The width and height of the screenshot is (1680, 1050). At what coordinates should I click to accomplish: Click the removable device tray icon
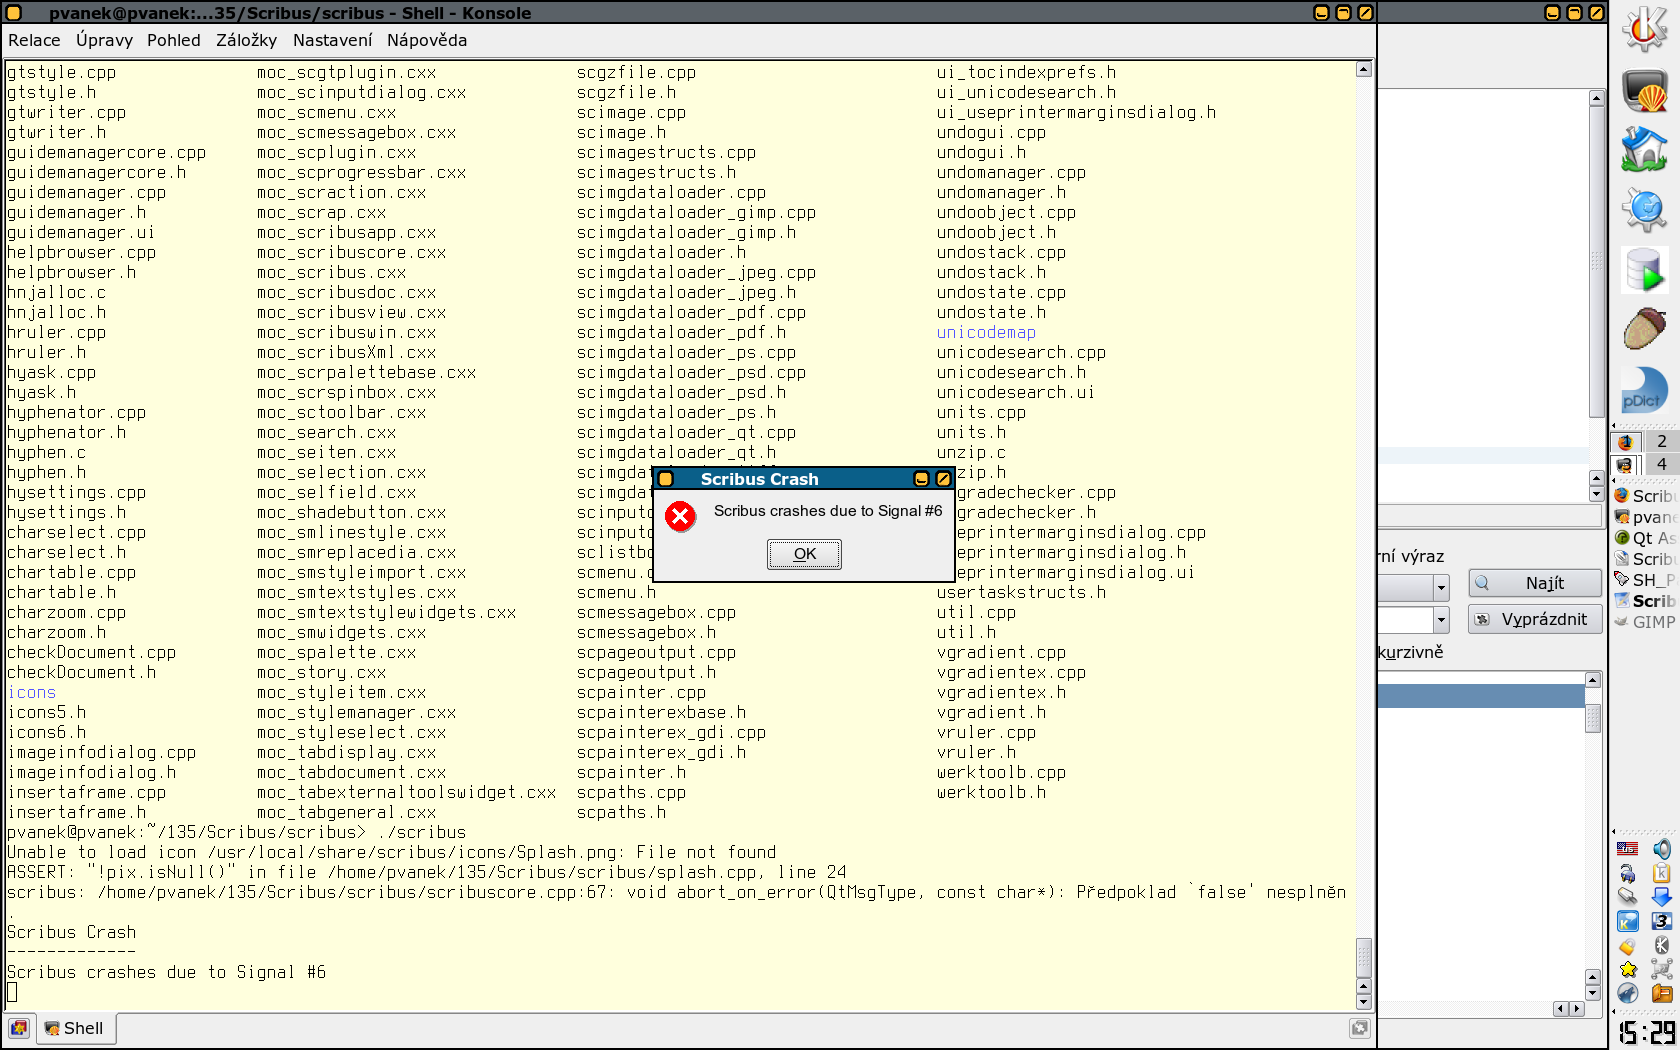pos(1628,897)
